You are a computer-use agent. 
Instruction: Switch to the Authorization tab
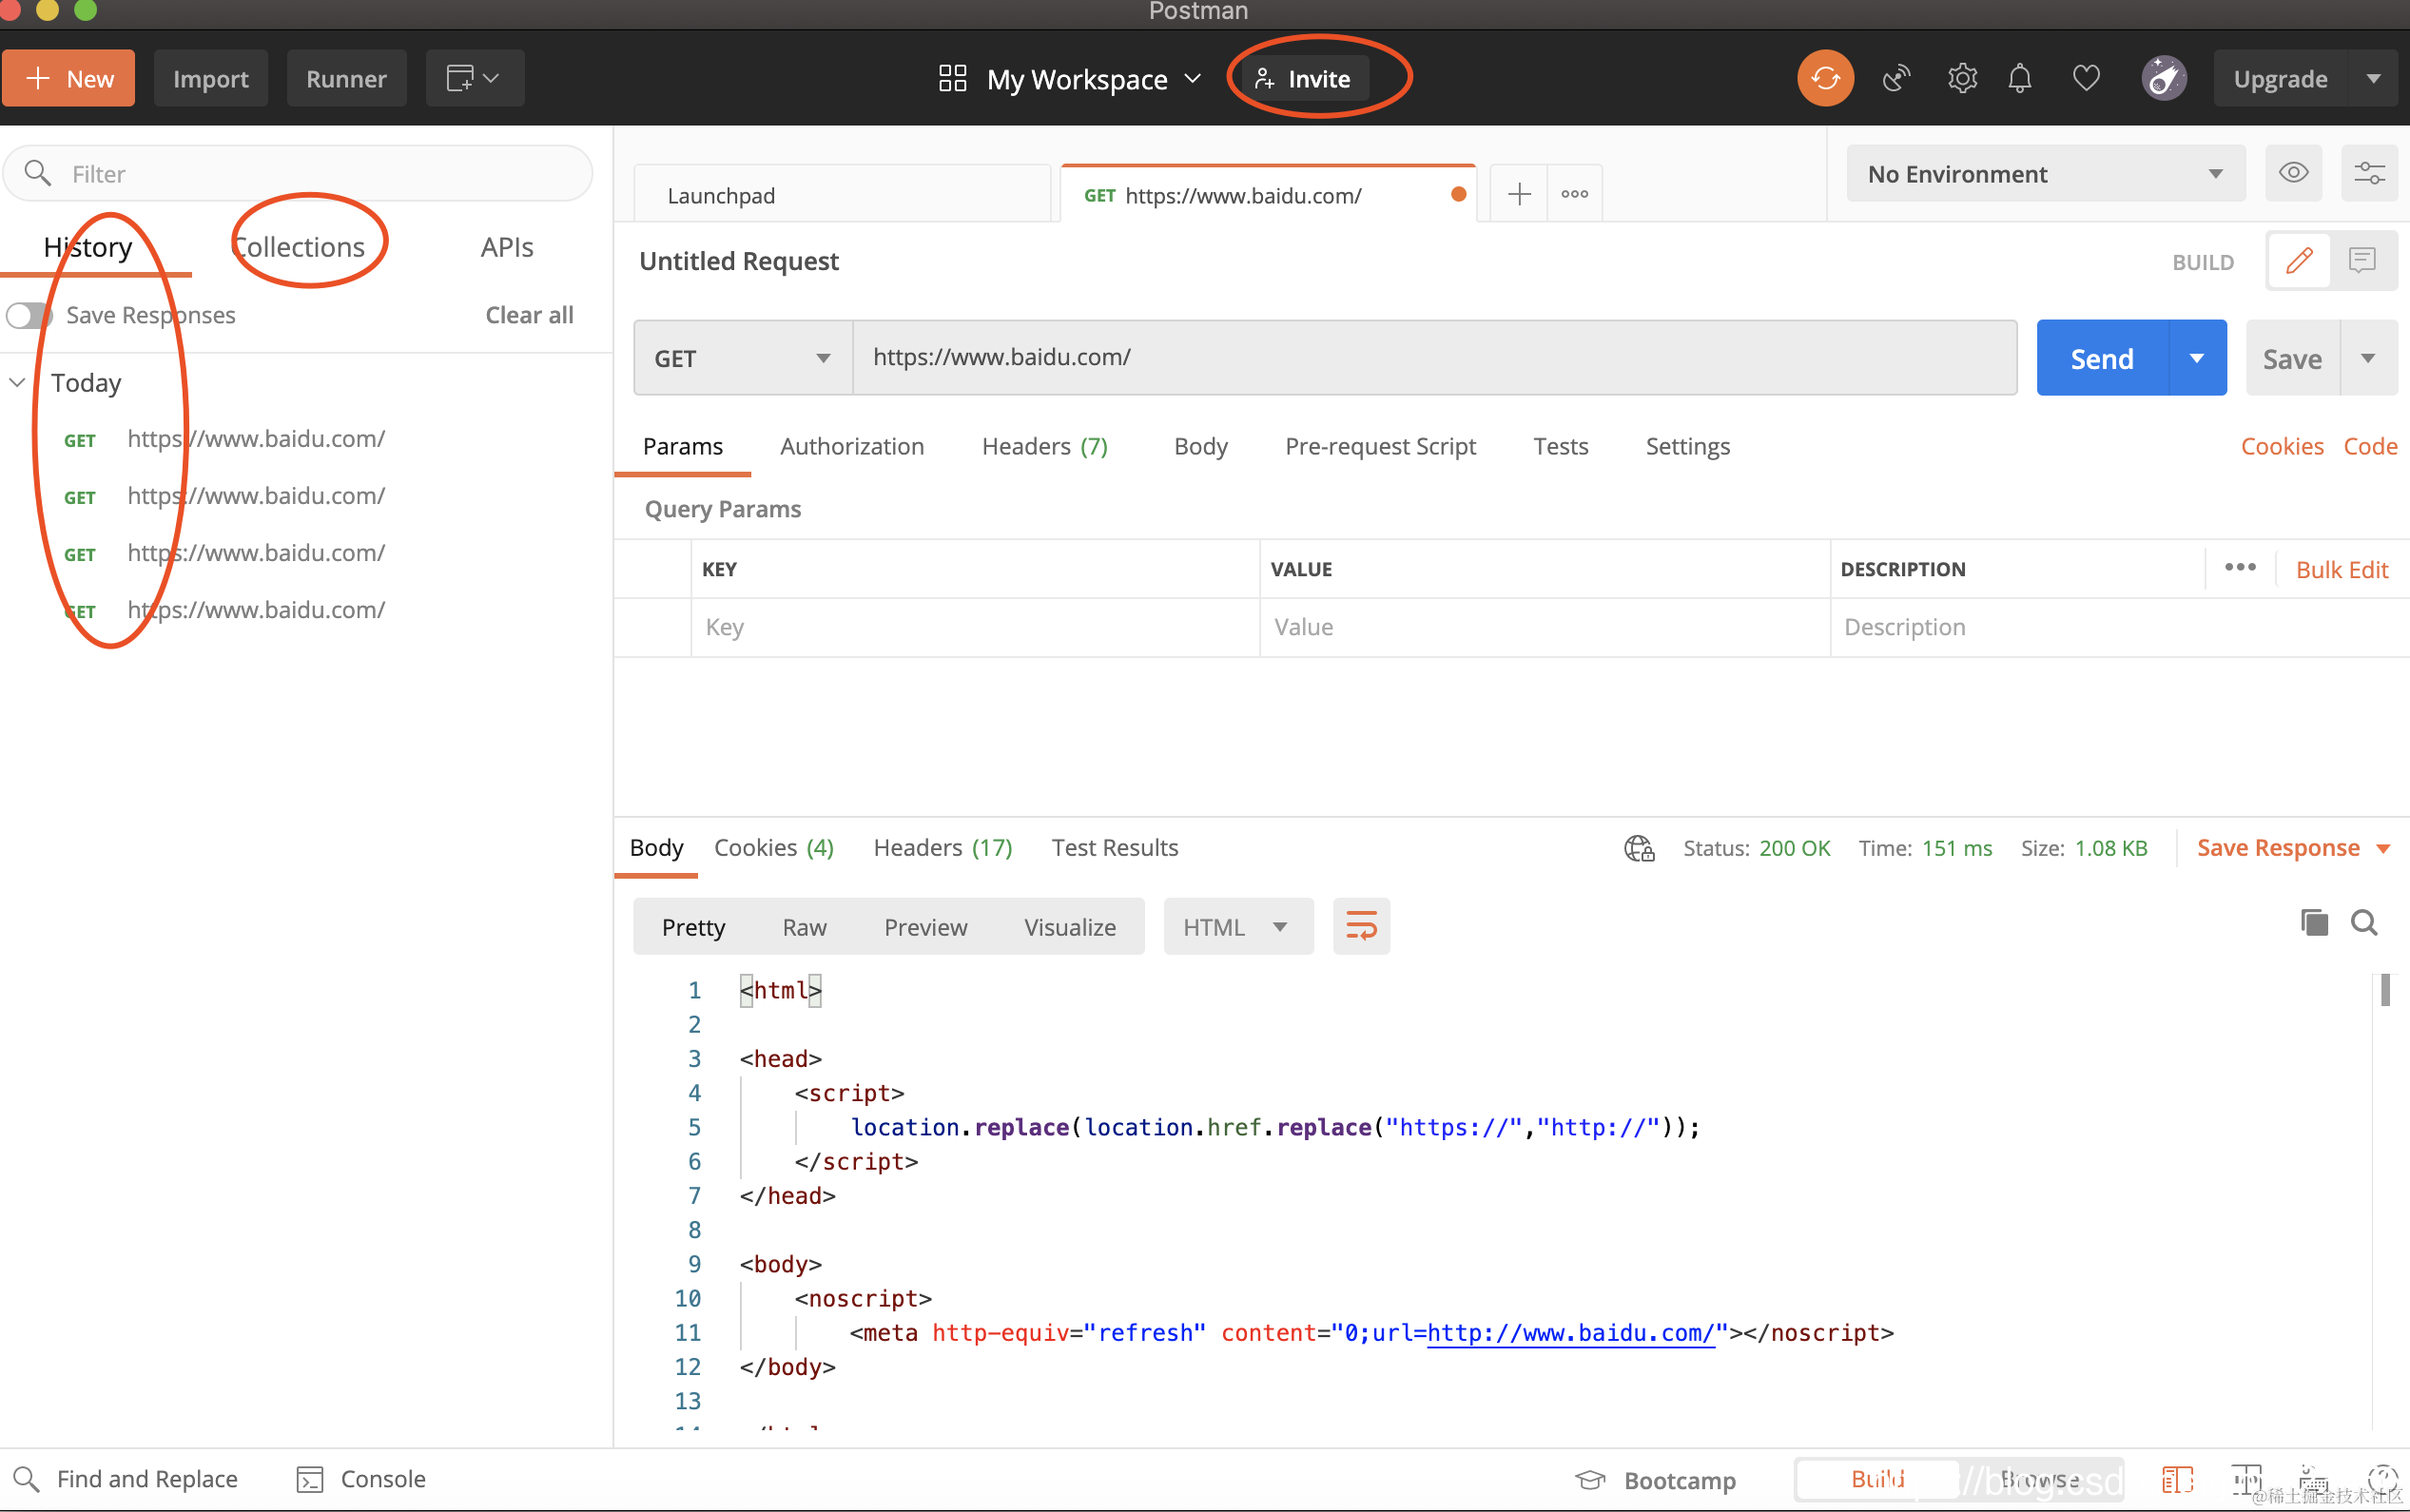point(851,446)
